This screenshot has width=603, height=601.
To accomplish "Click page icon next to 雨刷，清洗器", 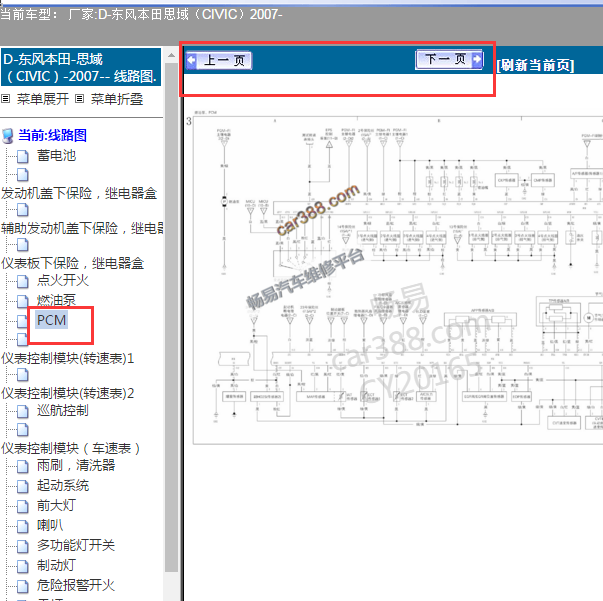I will pyautogui.click(x=23, y=466).
